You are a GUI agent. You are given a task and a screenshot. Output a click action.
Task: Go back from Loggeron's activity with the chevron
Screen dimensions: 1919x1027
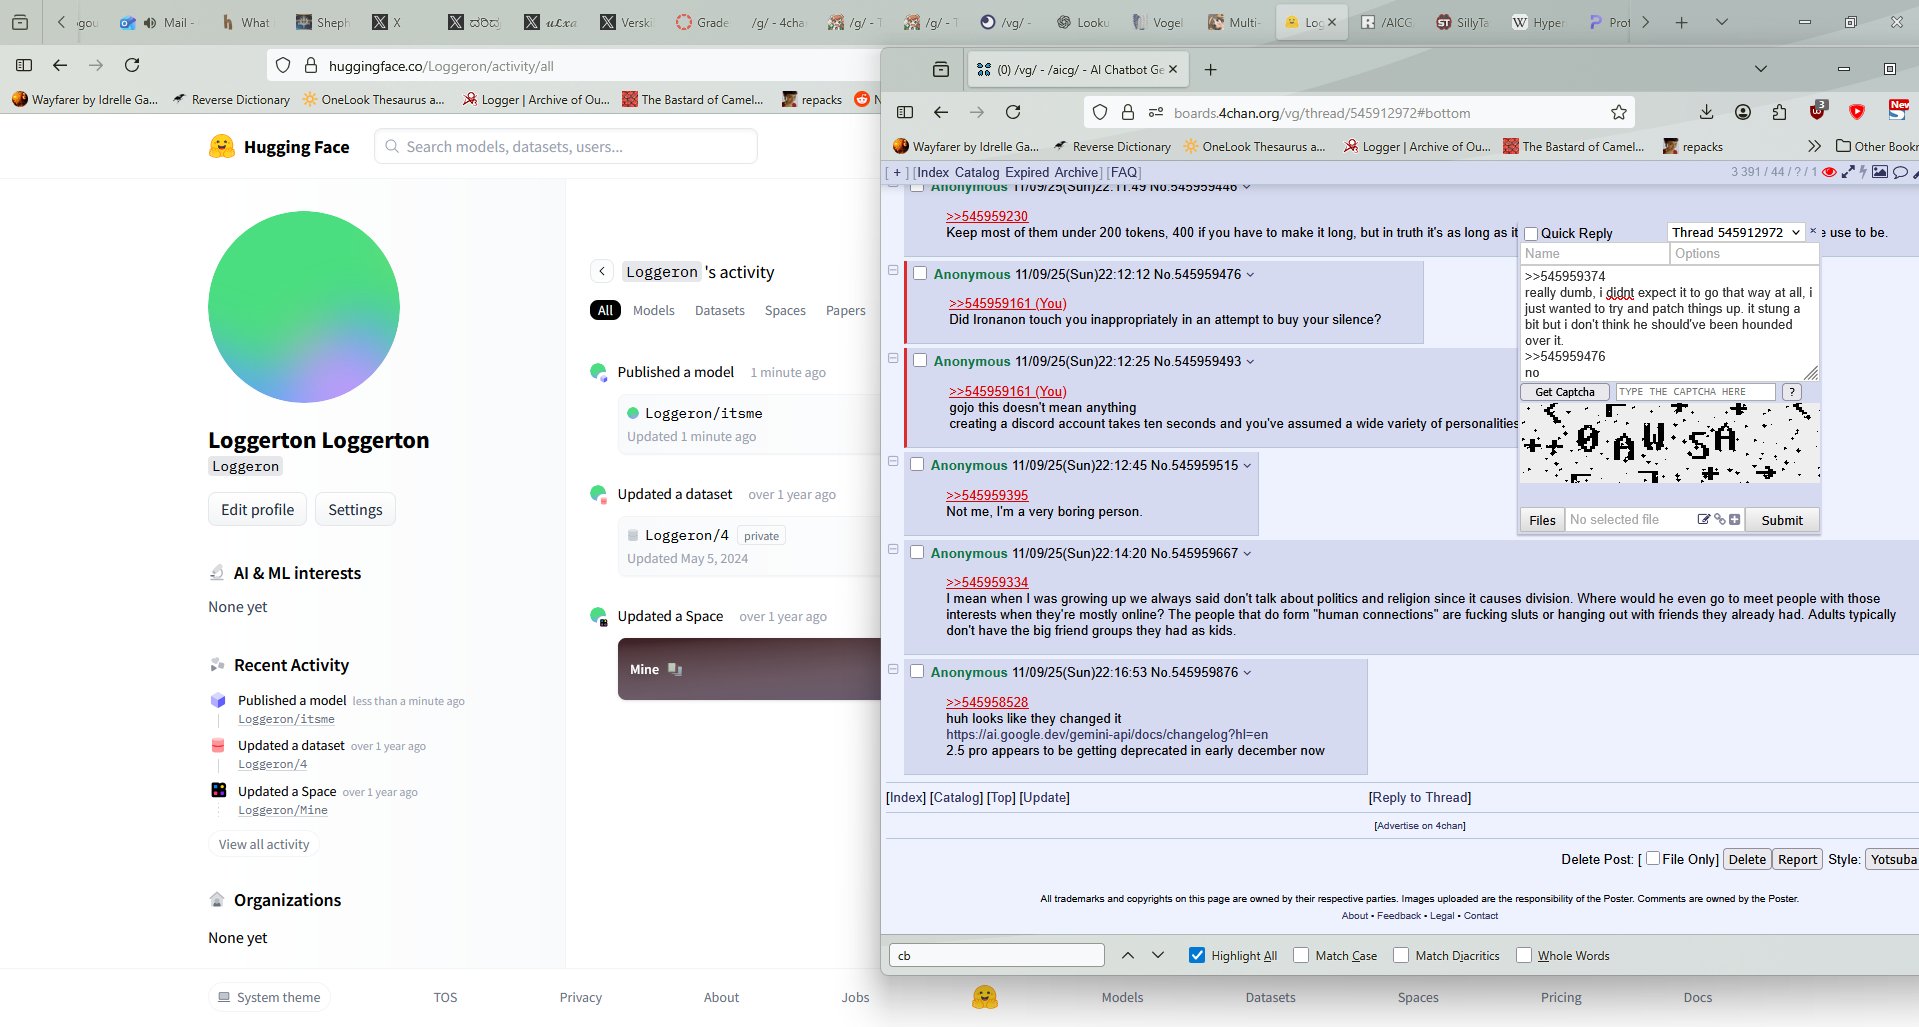tap(602, 271)
